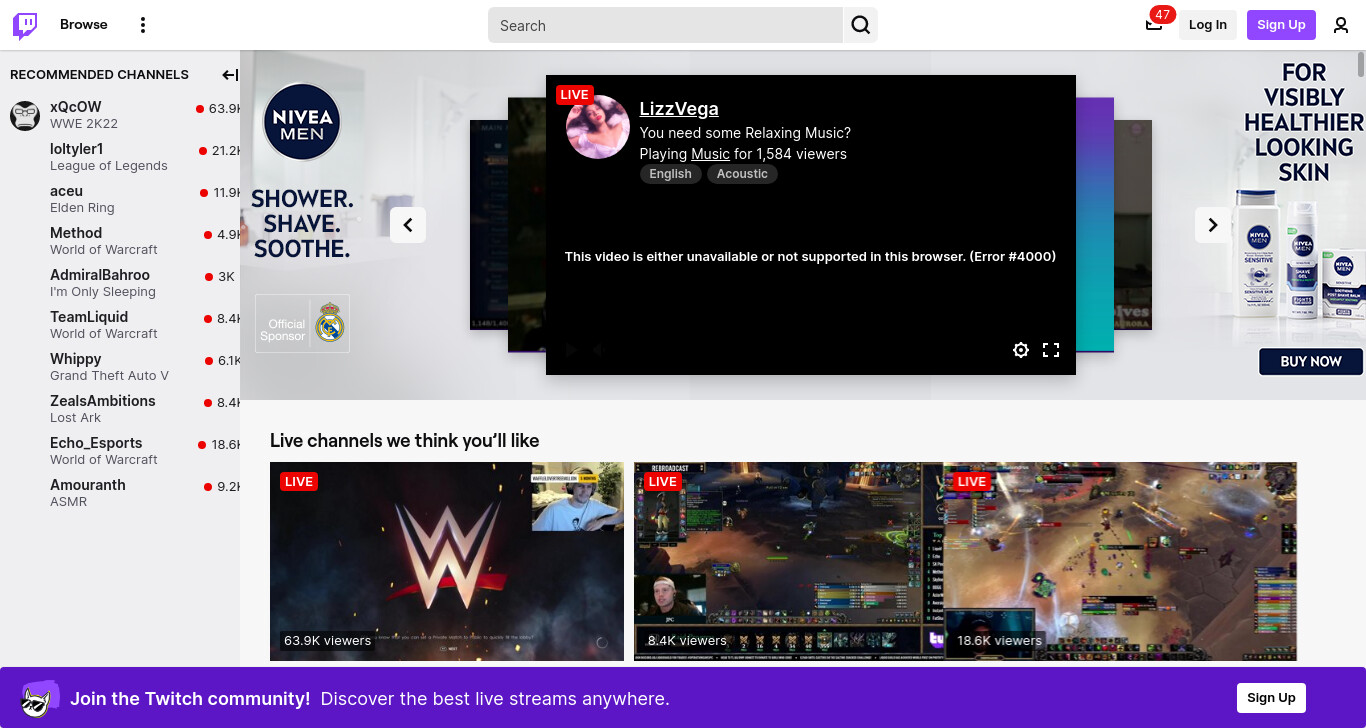Open the Music category link

coord(710,154)
